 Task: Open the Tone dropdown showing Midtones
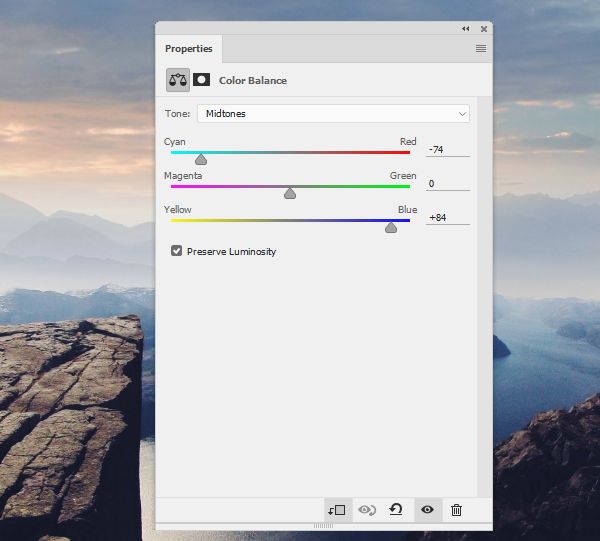[x=333, y=114]
